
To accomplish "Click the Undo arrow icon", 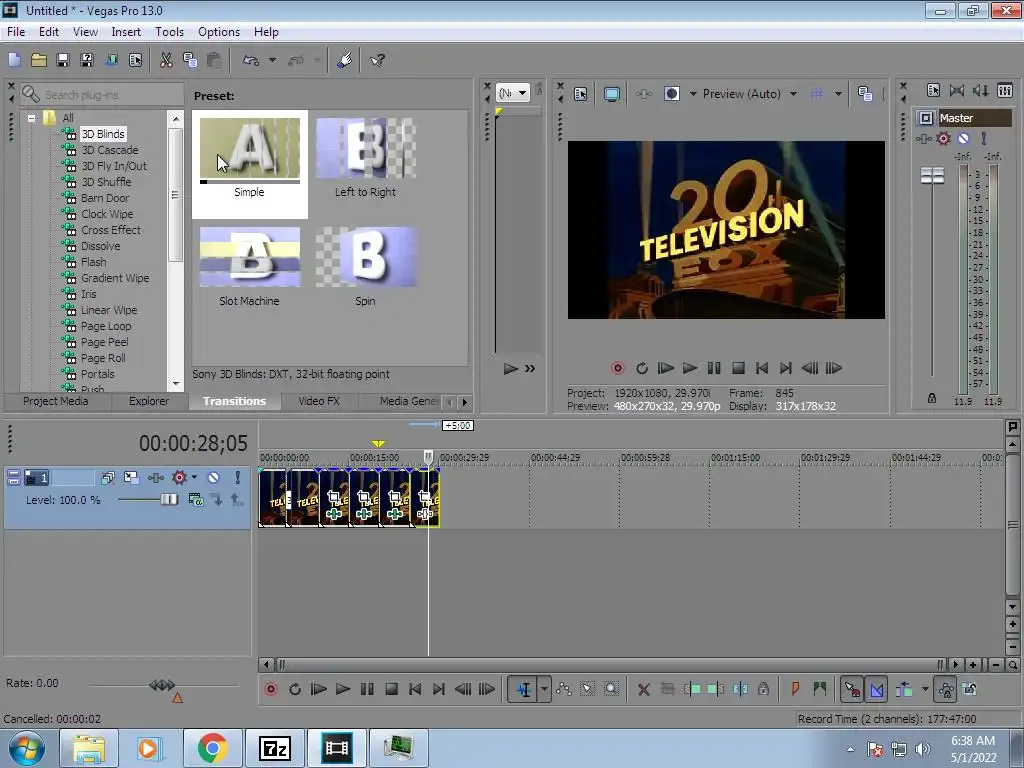I will tap(251, 60).
